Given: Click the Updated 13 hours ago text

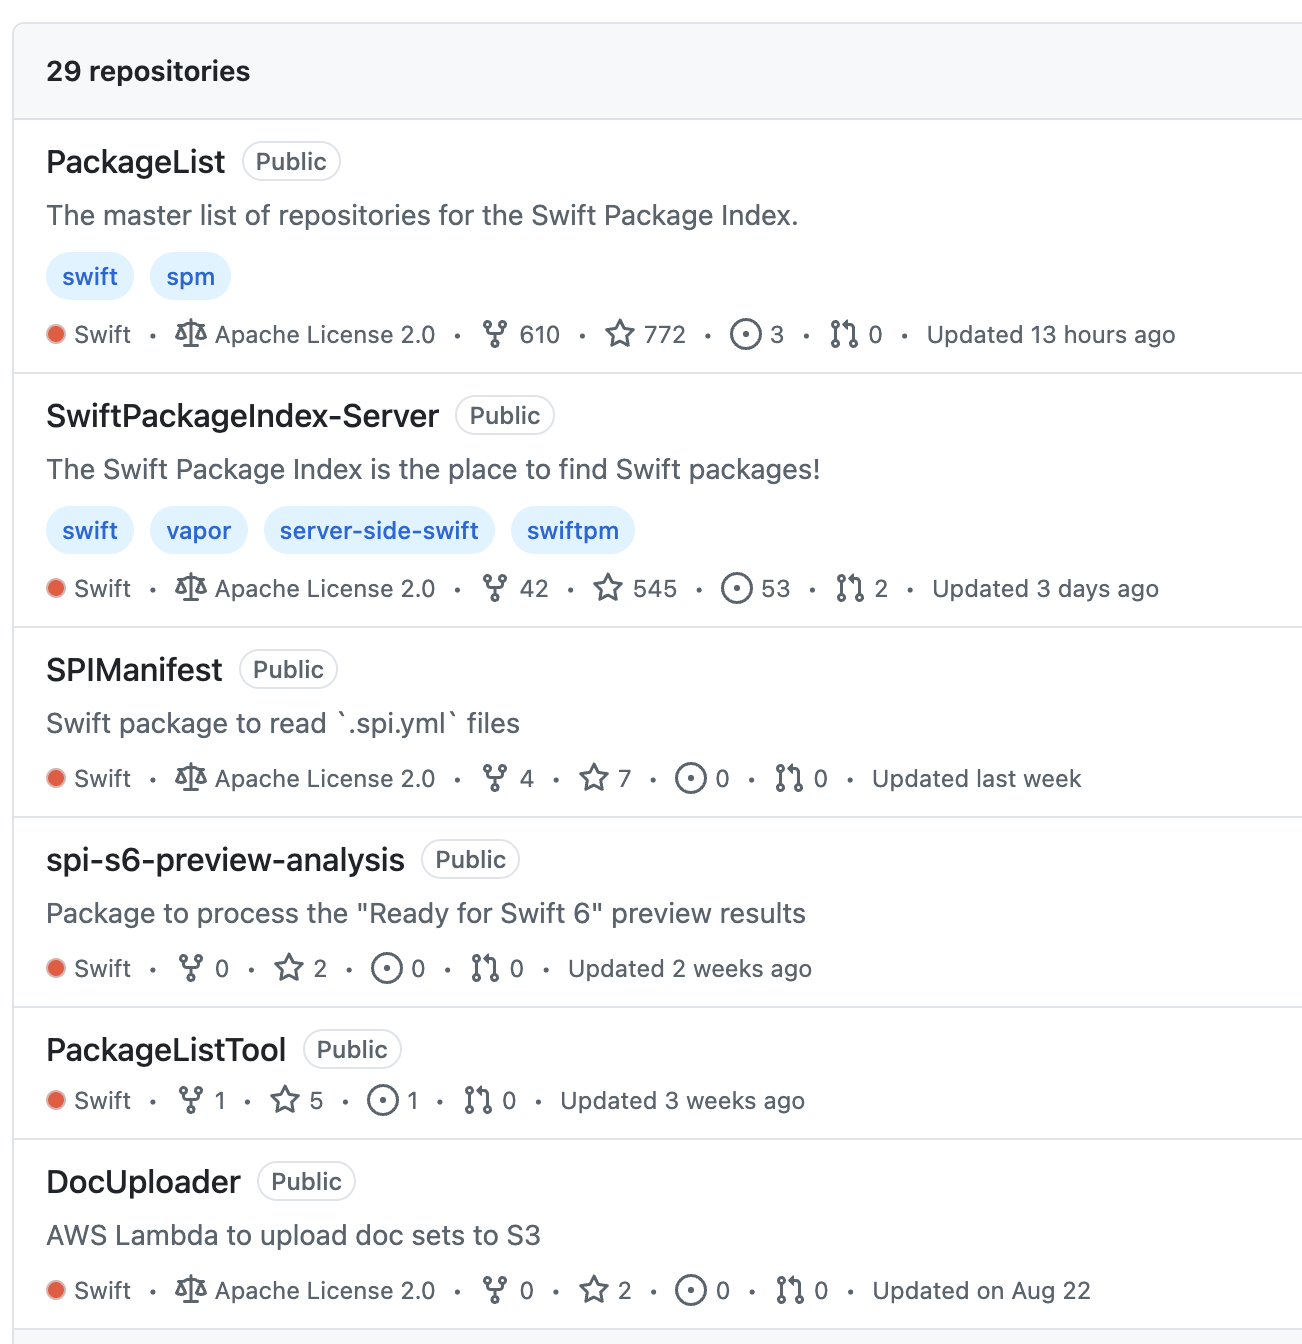Looking at the screenshot, I should click(x=1050, y=334).
